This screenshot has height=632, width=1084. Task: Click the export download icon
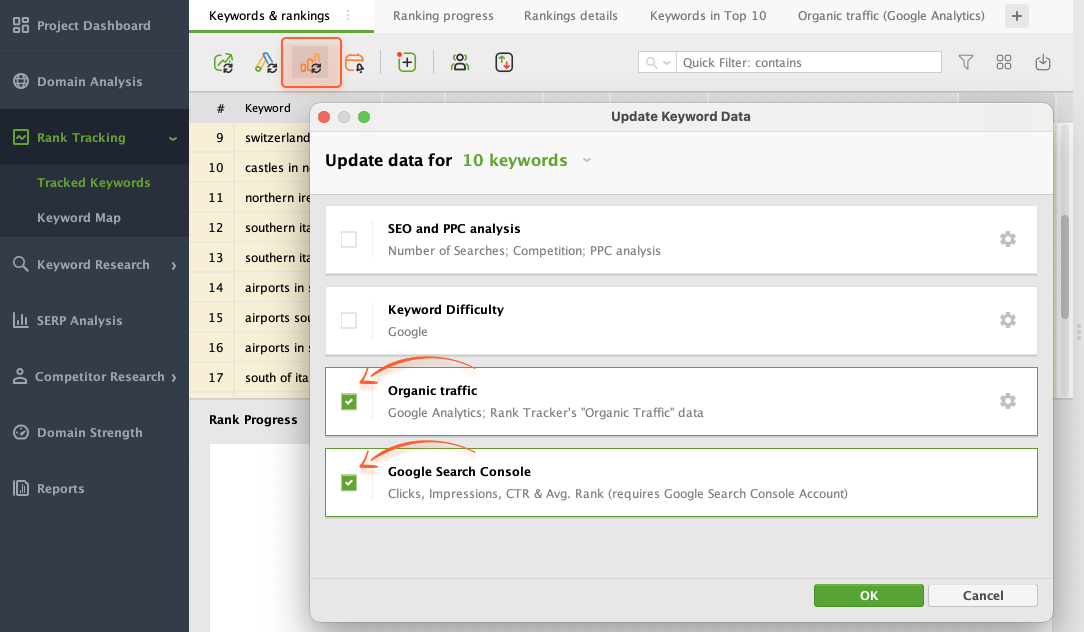point(1043,63)
